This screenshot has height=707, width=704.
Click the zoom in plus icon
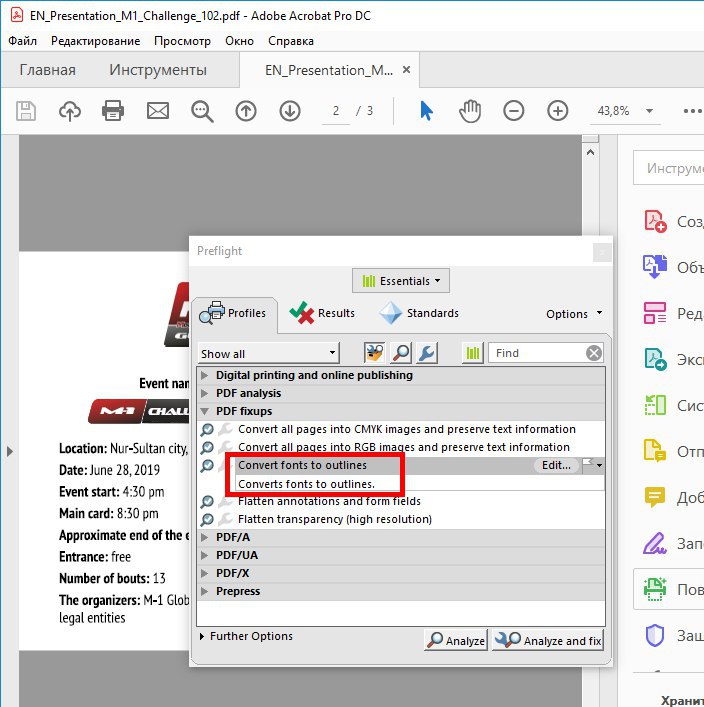pyautogui.click(x=557, y=111)
